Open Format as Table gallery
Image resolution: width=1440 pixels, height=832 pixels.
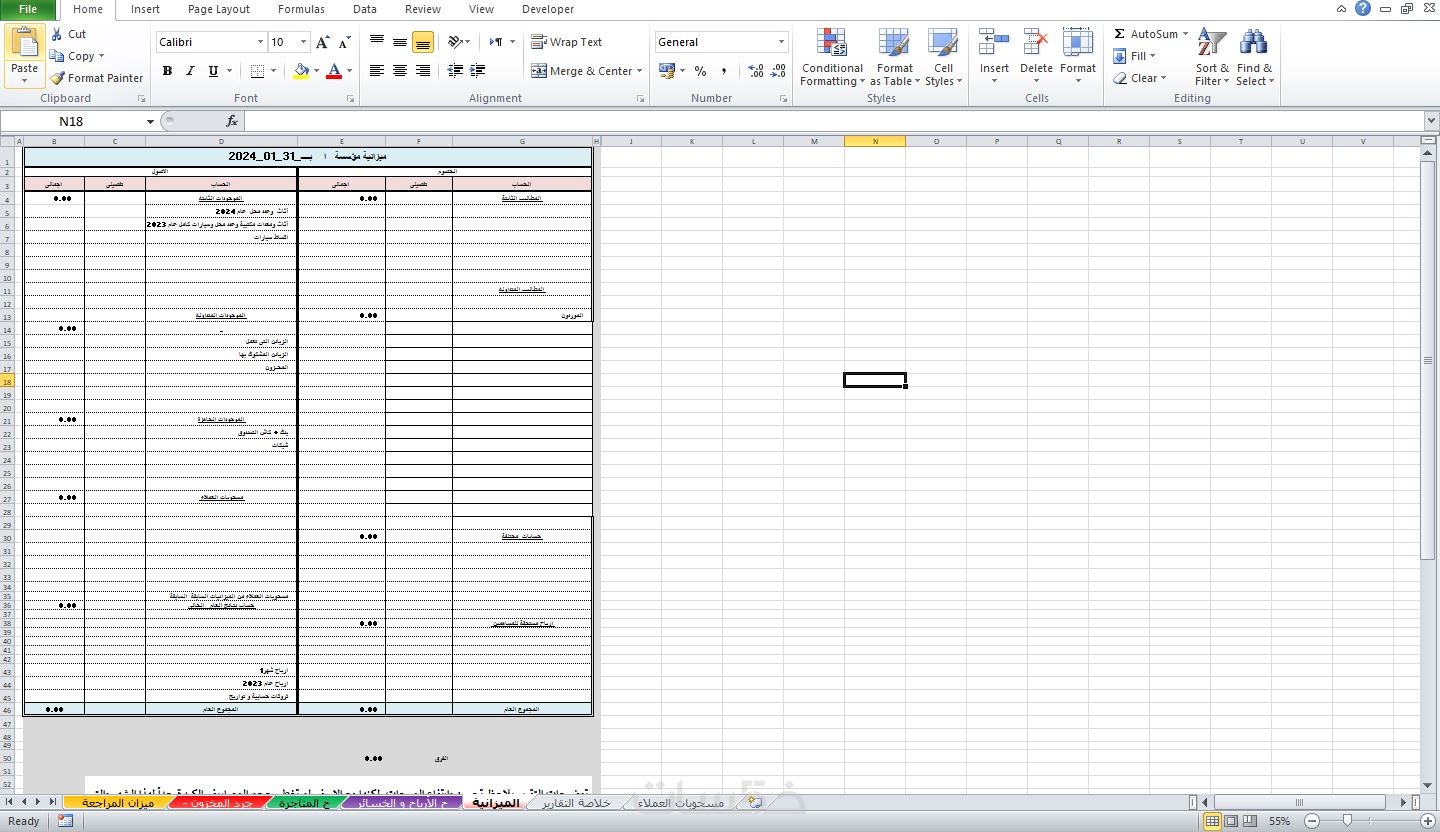click(894, 57)
